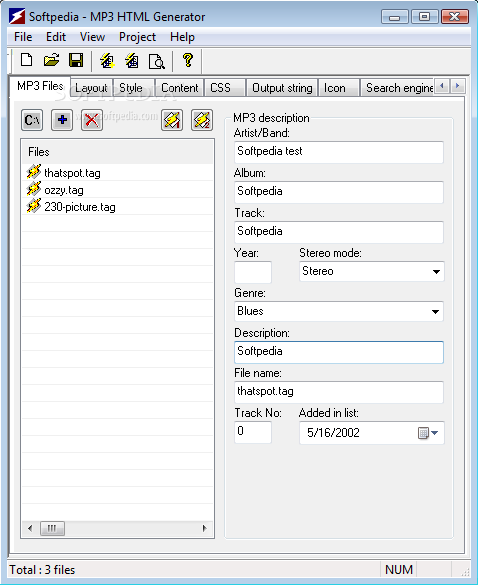Click the Preview magnifier page icon

click(156, 61)
